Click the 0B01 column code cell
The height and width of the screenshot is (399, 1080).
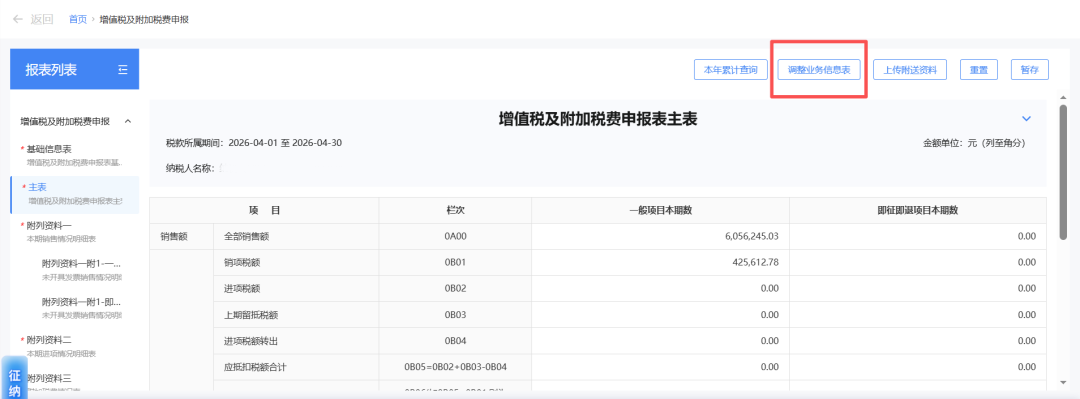pyautogui.click(x=455, y=263)
